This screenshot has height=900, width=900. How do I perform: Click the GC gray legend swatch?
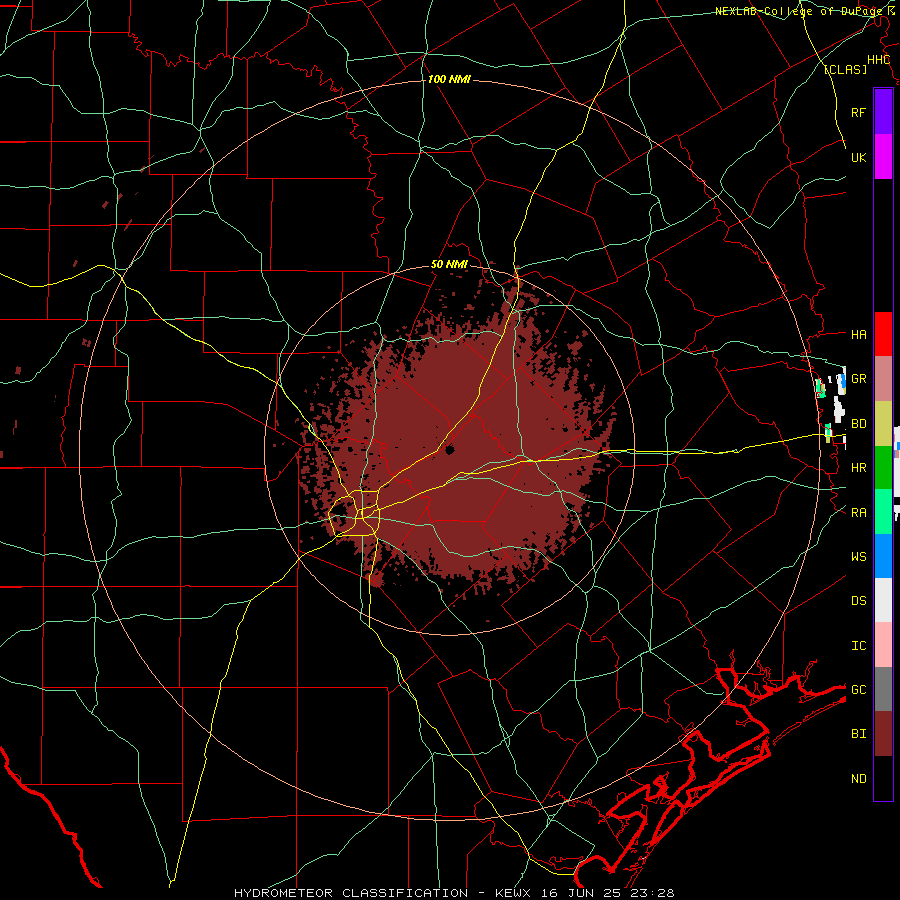coord(883,689)
